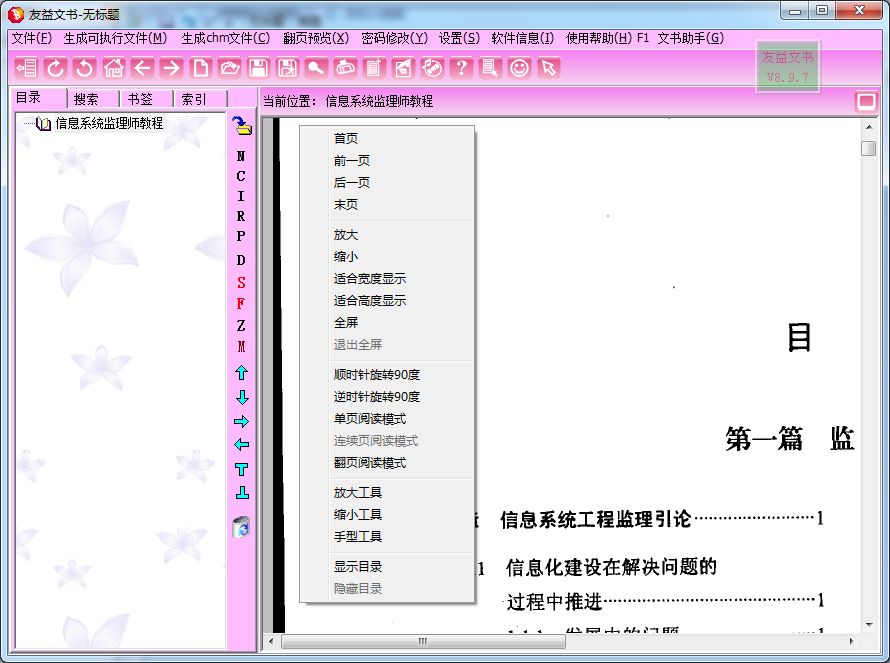Click the back arrow toolbar icon

tap(142, 68)
